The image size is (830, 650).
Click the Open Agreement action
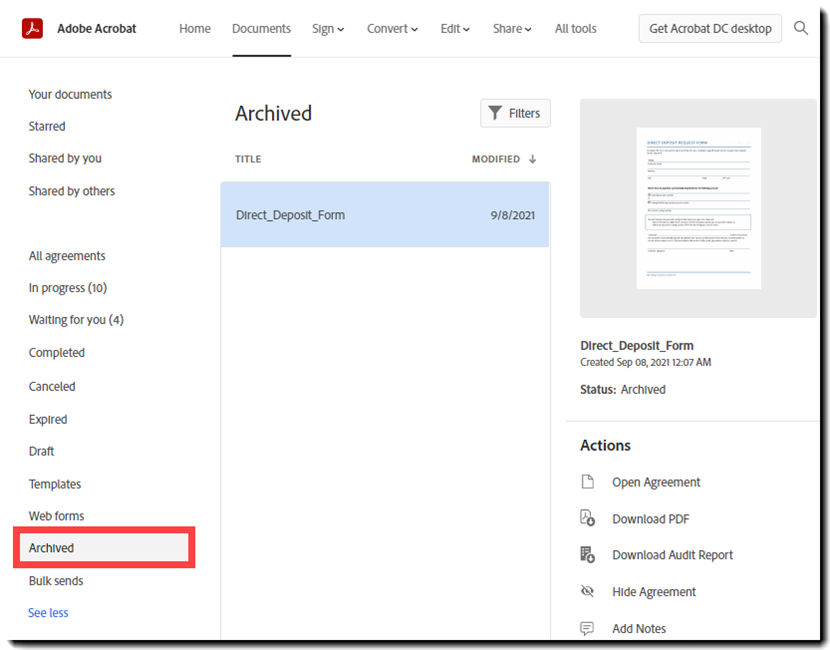click(x=656, y=482)
